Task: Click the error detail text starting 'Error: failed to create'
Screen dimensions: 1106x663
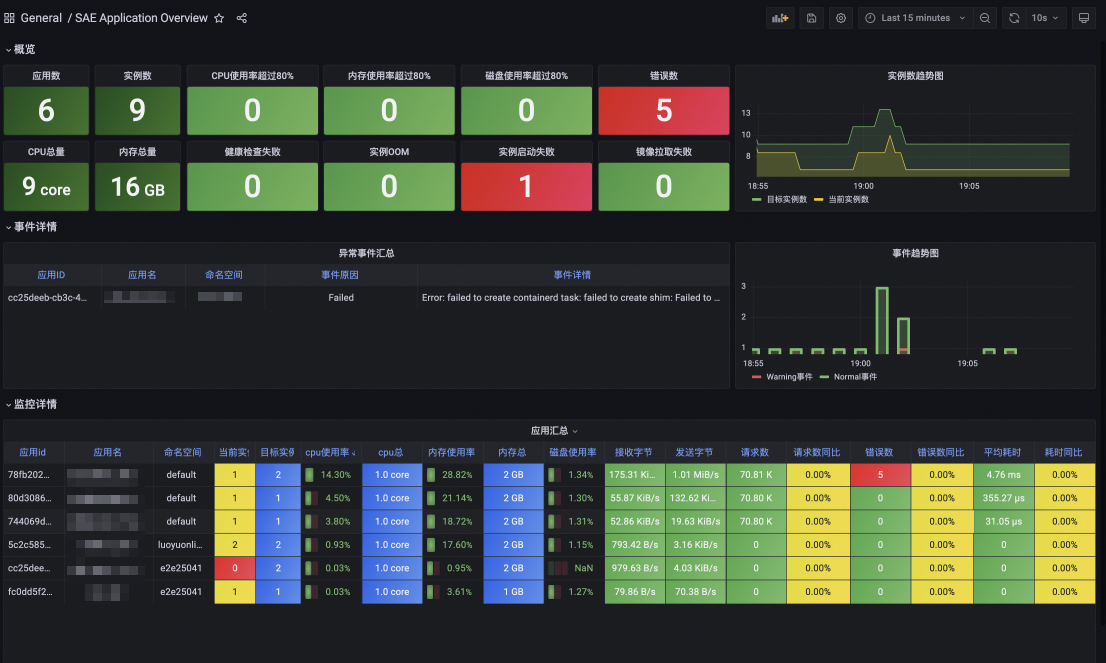Action: point(571,298)
